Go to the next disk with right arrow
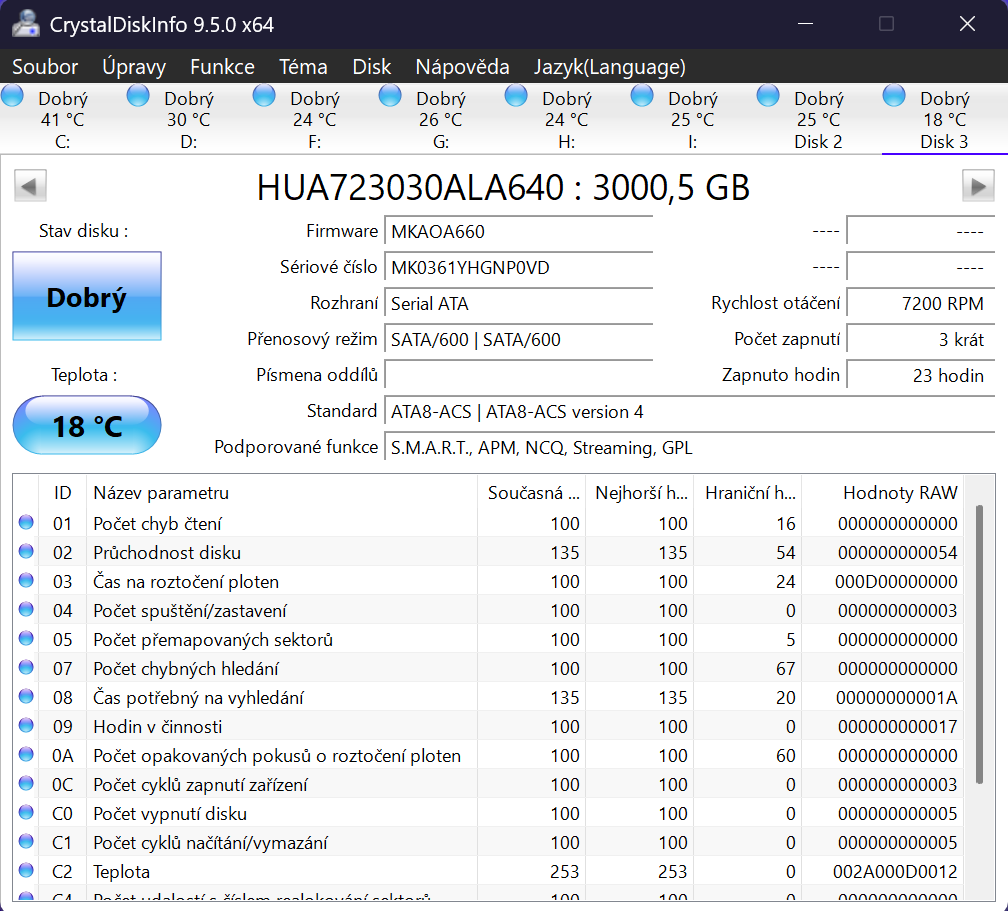Image resolution: width=1008 pixels, height=911 pixels. click(x=977, y=186)
